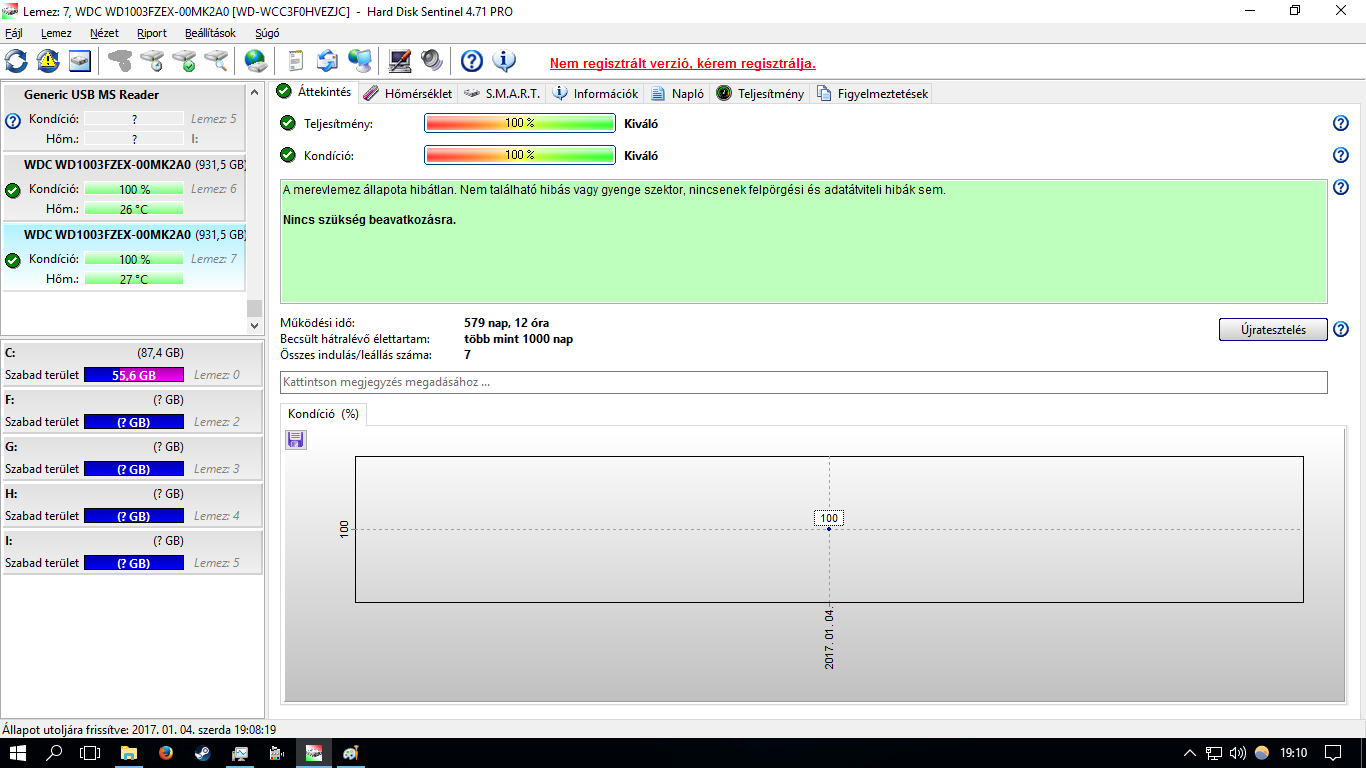1366x768 pixels.
Task: Open the disk globe toolbar icon
Action: pyautogui.click(x=256, y=61)
